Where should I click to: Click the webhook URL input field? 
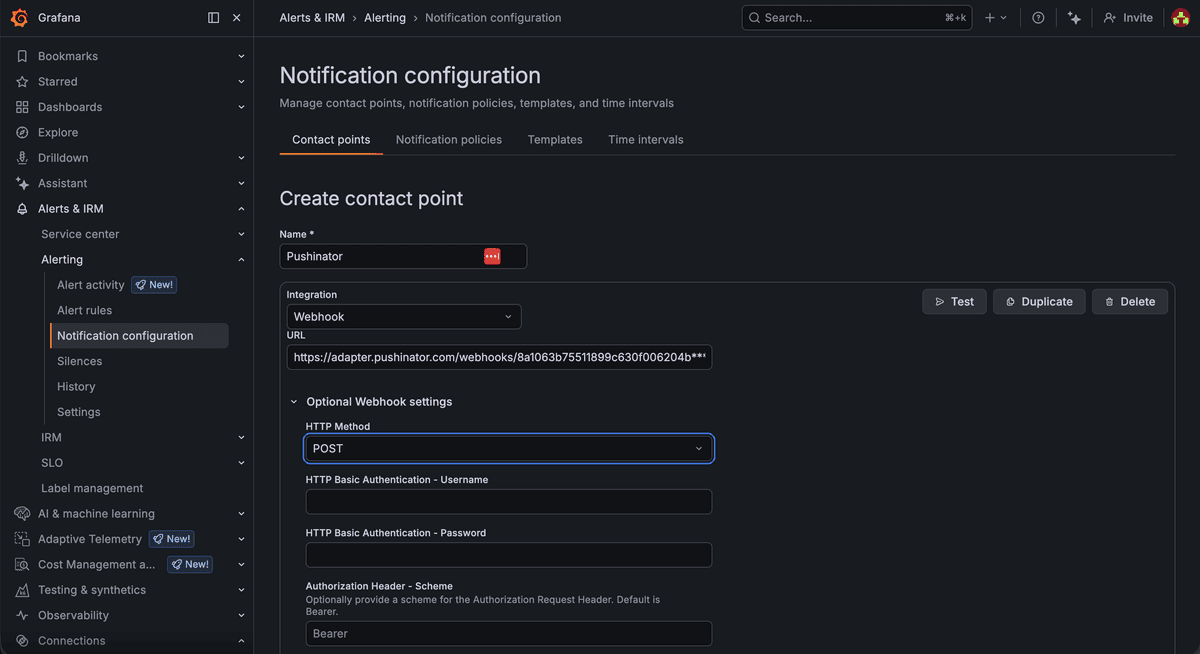point(499,357)
